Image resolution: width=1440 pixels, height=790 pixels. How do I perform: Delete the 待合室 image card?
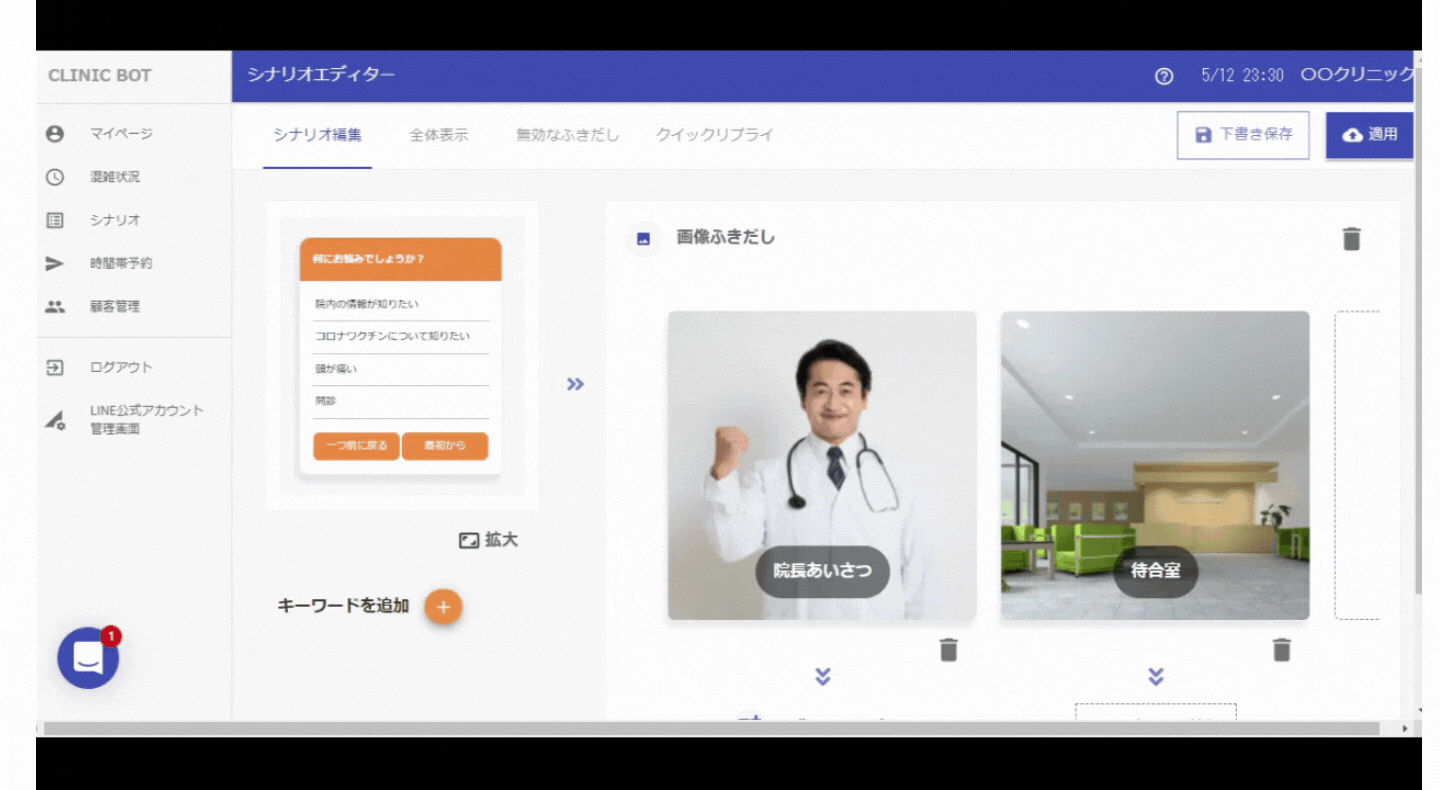(1281, 650)
